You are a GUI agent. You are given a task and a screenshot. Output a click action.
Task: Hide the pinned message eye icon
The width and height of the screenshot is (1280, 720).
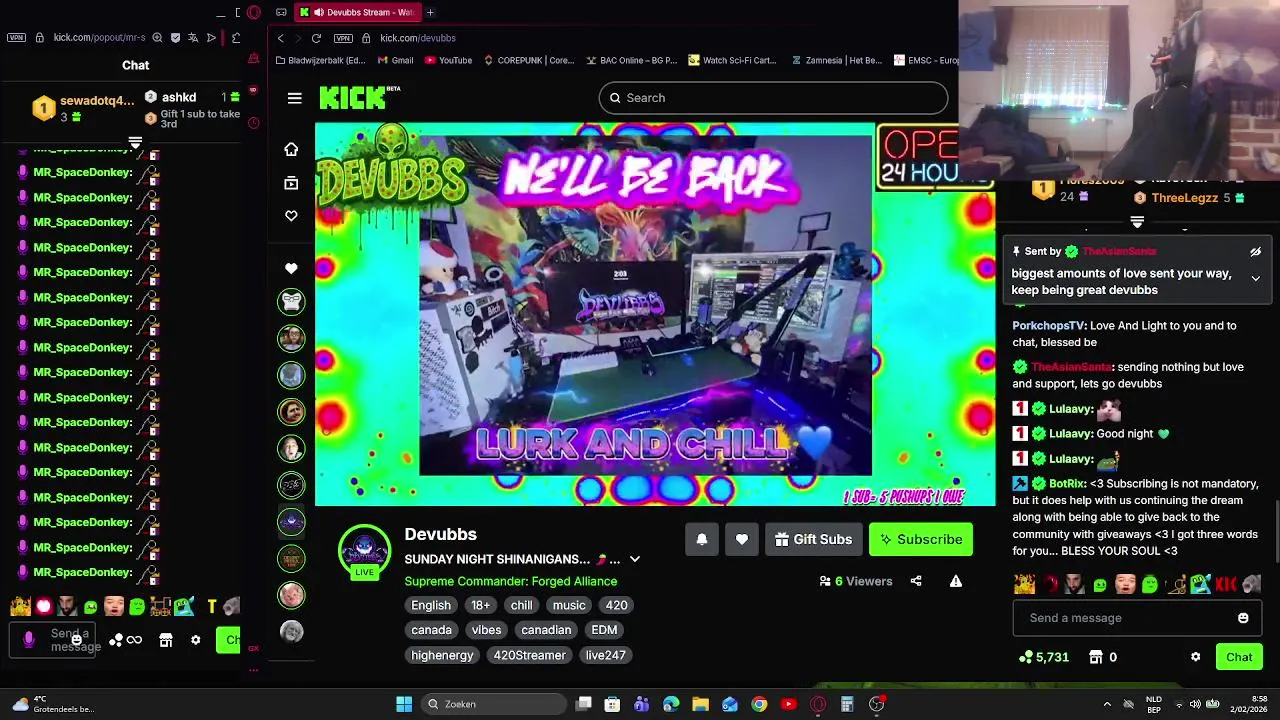(1255, 252)
